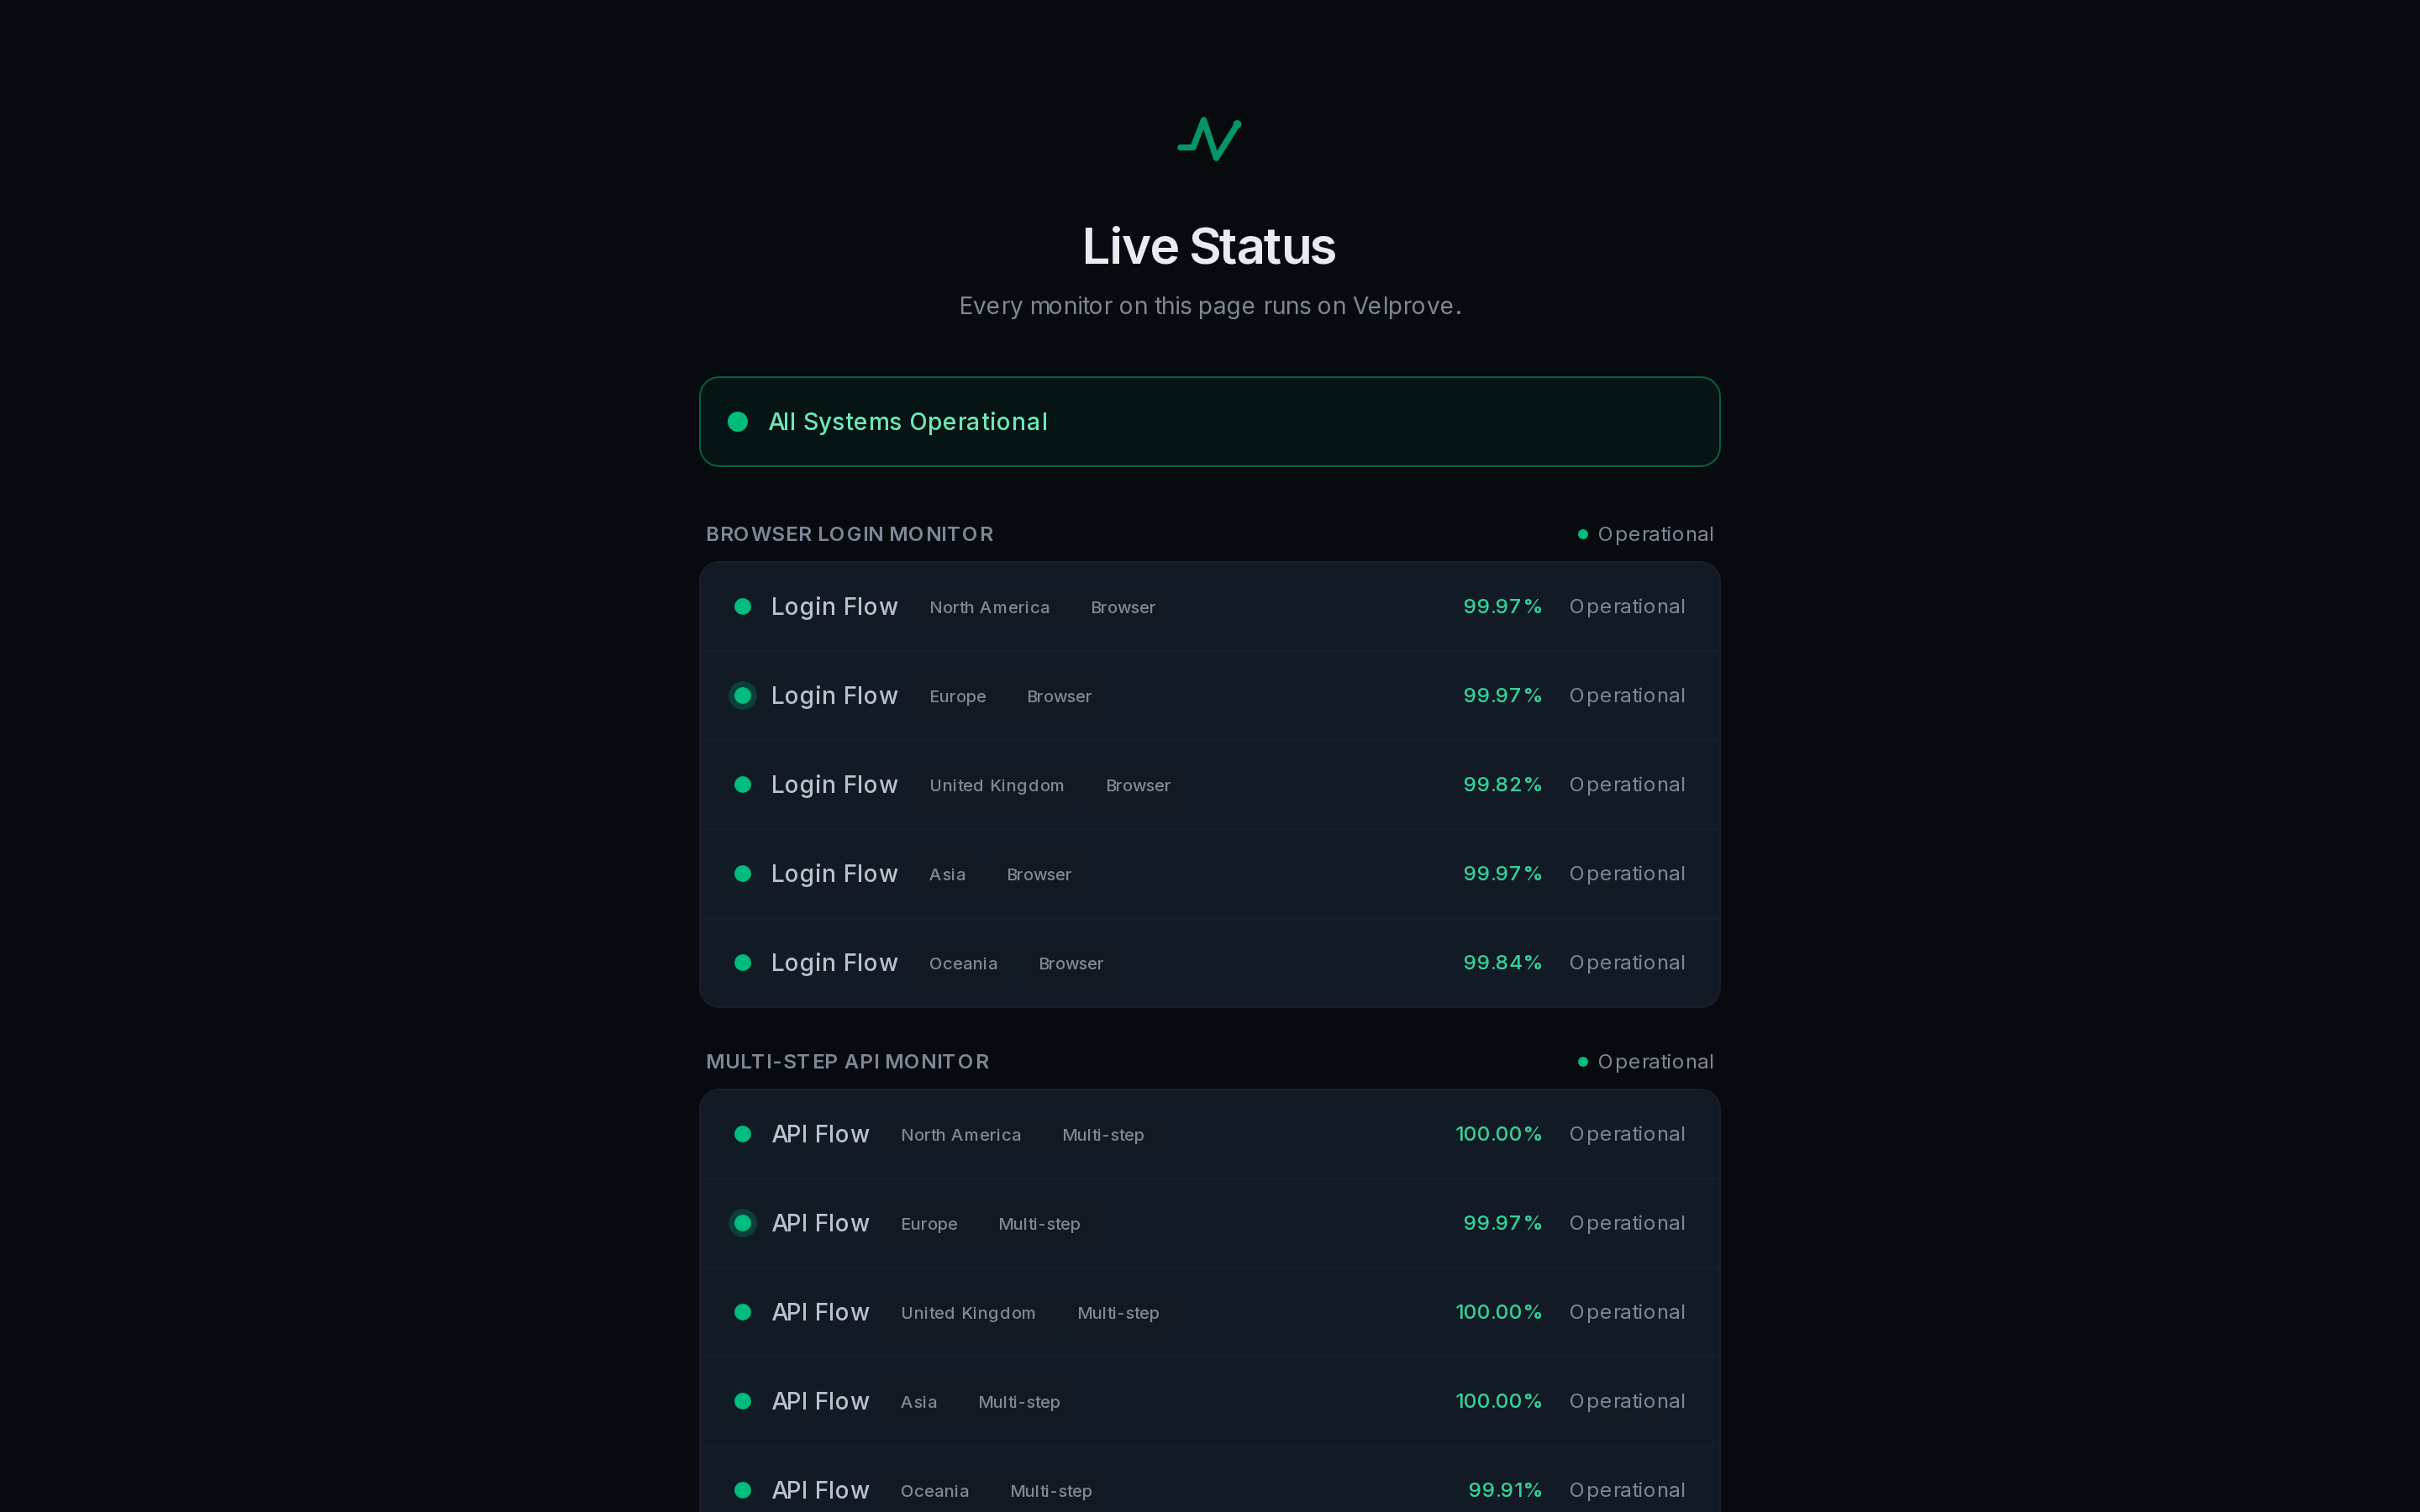Click pulsing status dot for Europe API Flow
Image resolution: width=2420 pixels, height=1512 pixels.
tap(743, 1222)
